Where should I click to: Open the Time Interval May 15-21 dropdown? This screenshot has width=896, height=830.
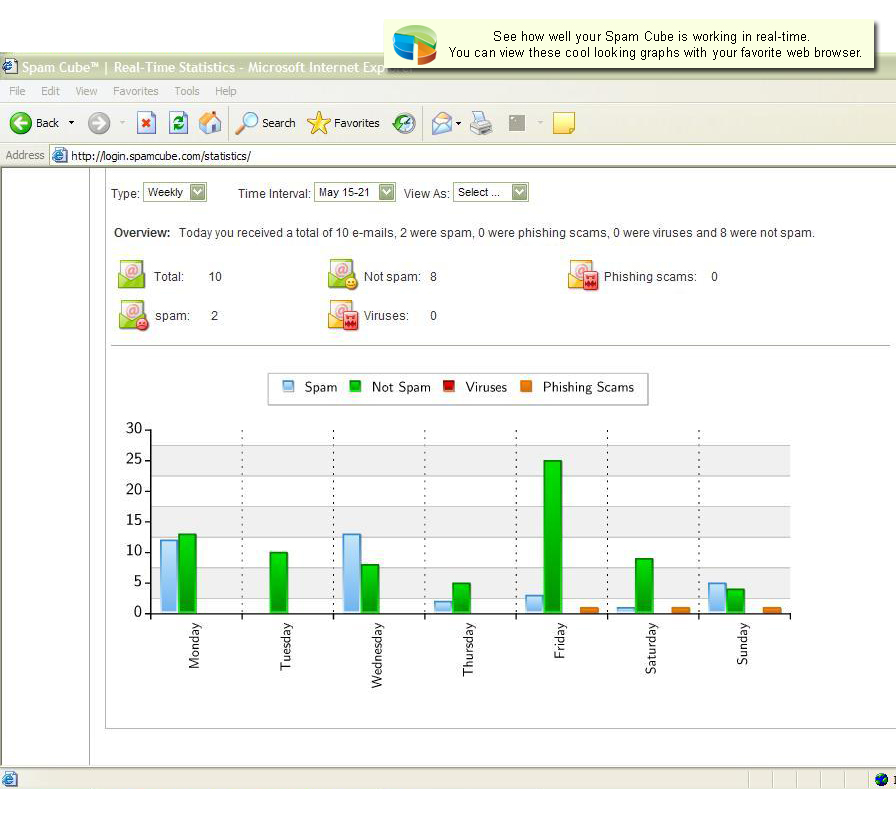[x=355, y=192]
